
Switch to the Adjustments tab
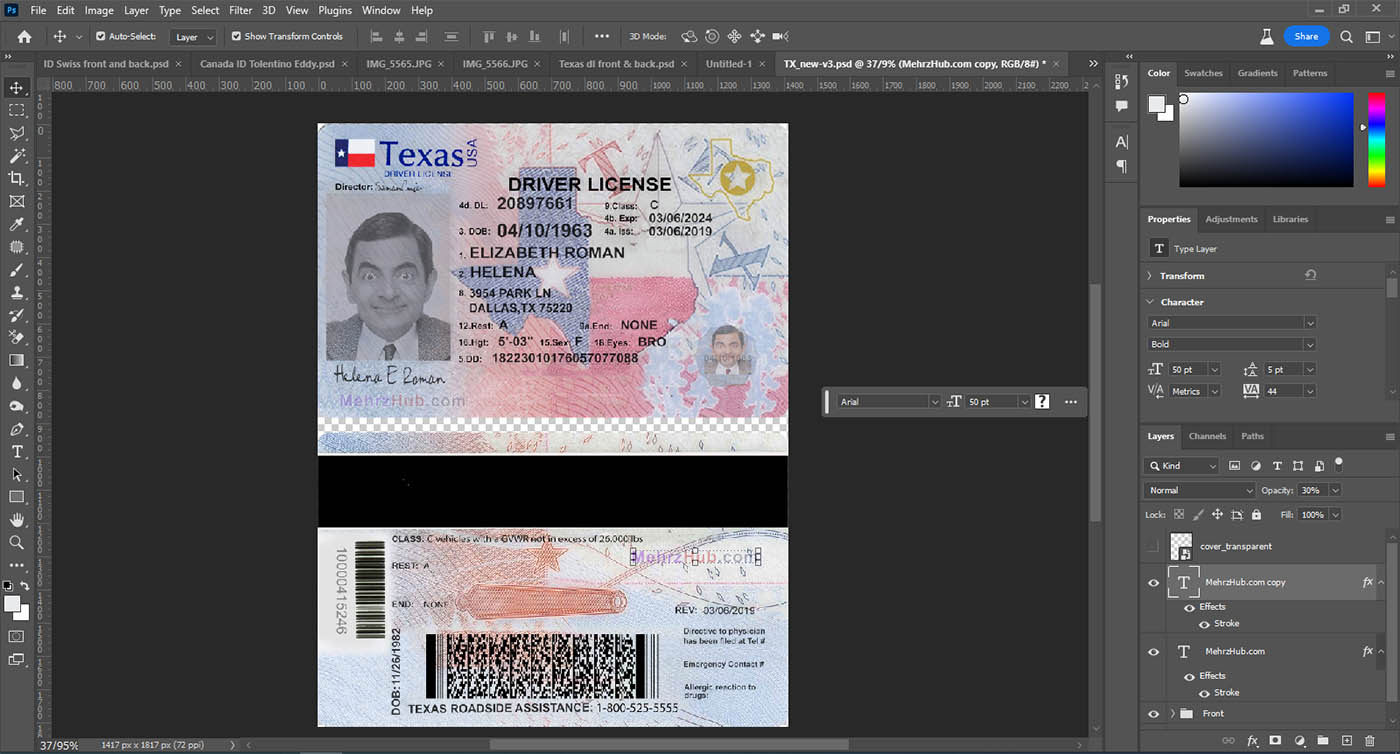1231,219
